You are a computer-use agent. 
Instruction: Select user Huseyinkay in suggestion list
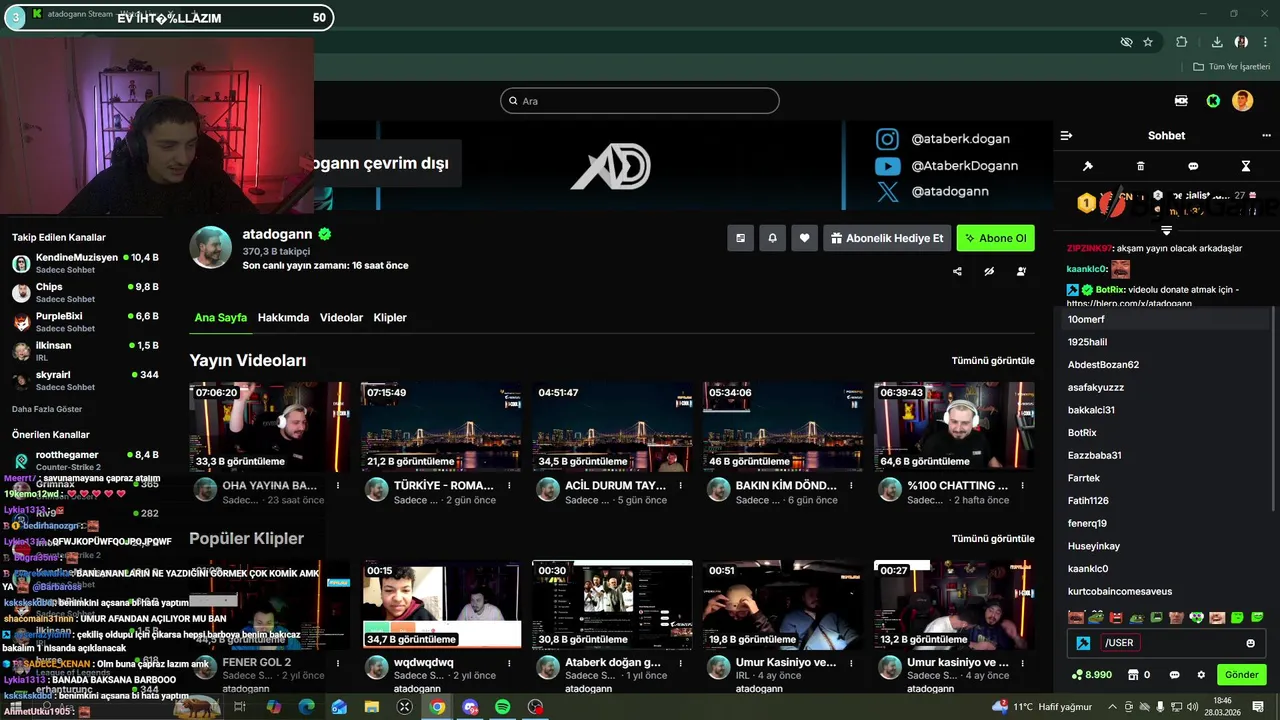point(1166,546)
